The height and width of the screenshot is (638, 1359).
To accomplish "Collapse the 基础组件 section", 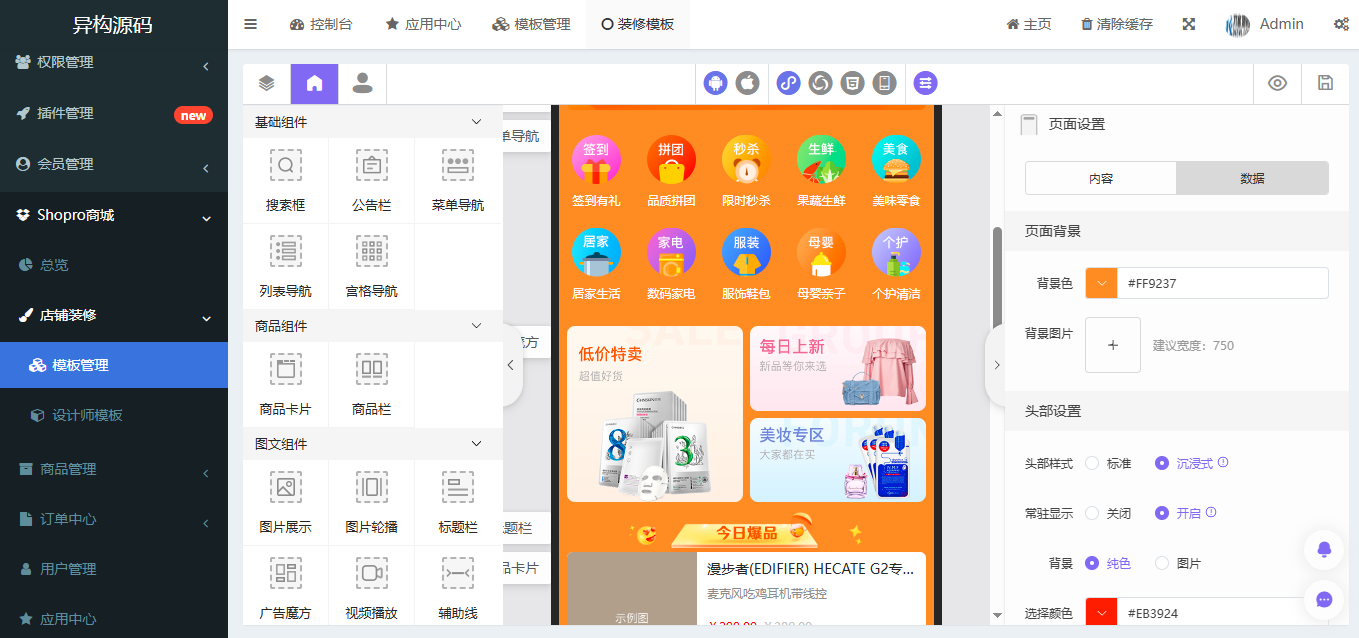I will [x=476, y=121].
